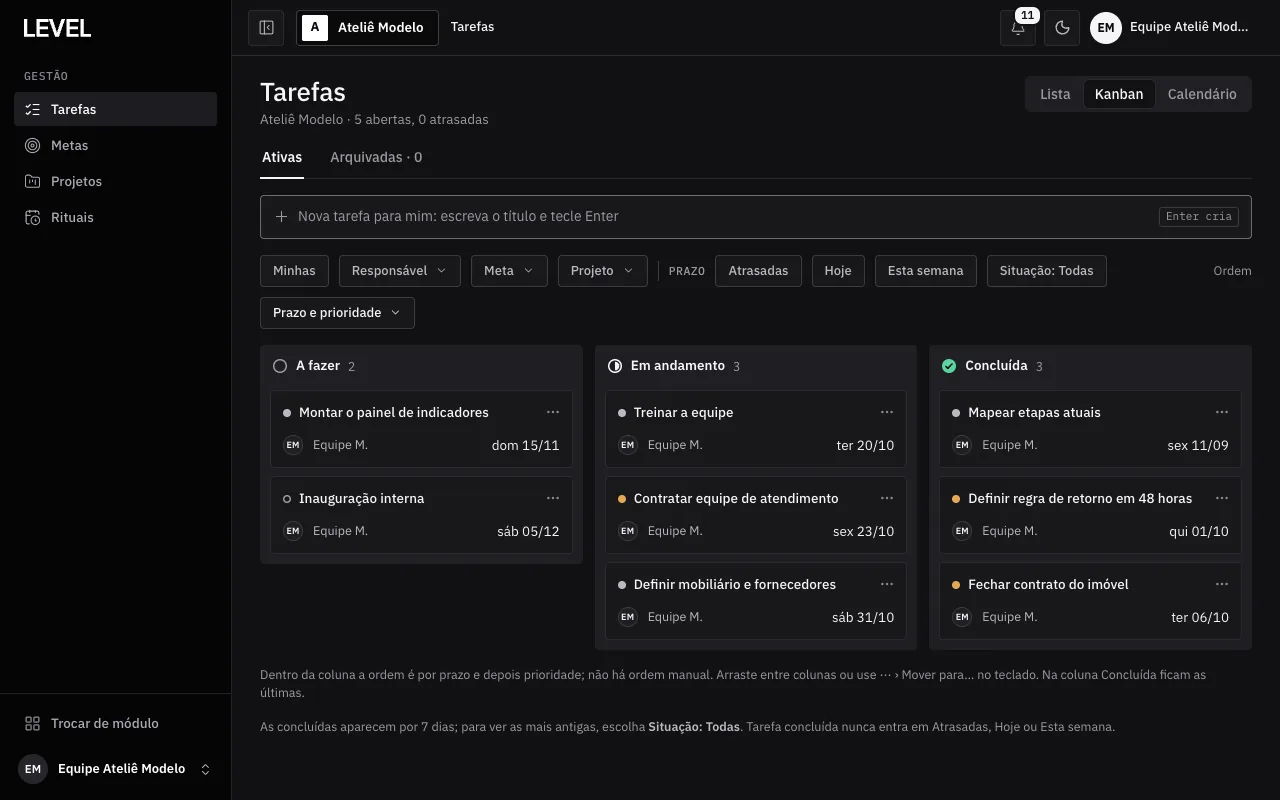Open options menu for Fechar contrato do imóvel
This screenshot has height=800, width=1280.
(x=1222, y=584)
